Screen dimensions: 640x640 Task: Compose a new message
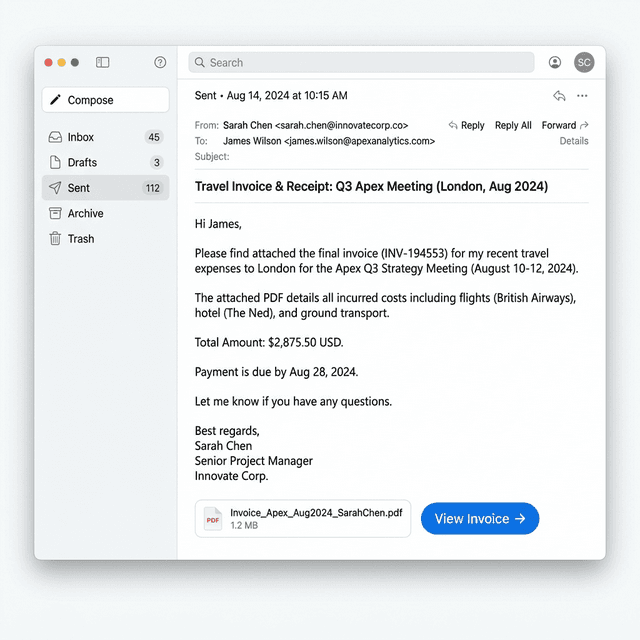pos(105,100)
